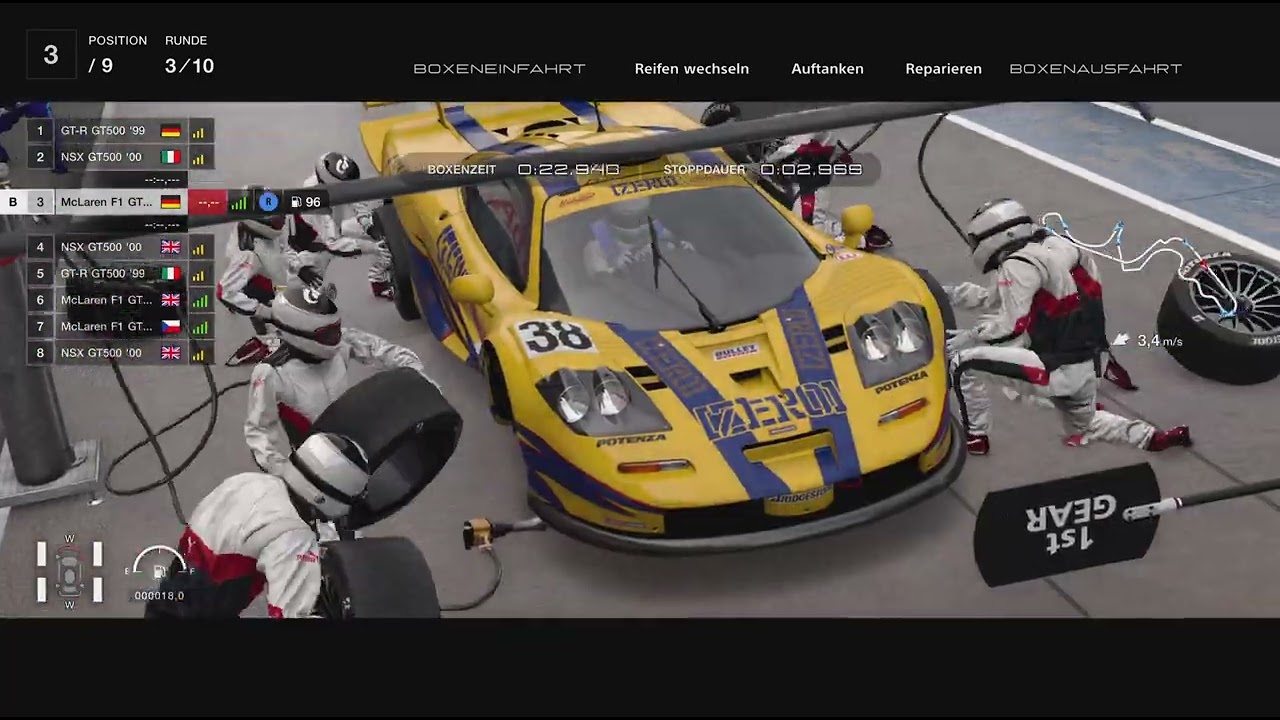
Task: Click the signal bars icon in leaderboard row 8
Action: tap(198, 353)
